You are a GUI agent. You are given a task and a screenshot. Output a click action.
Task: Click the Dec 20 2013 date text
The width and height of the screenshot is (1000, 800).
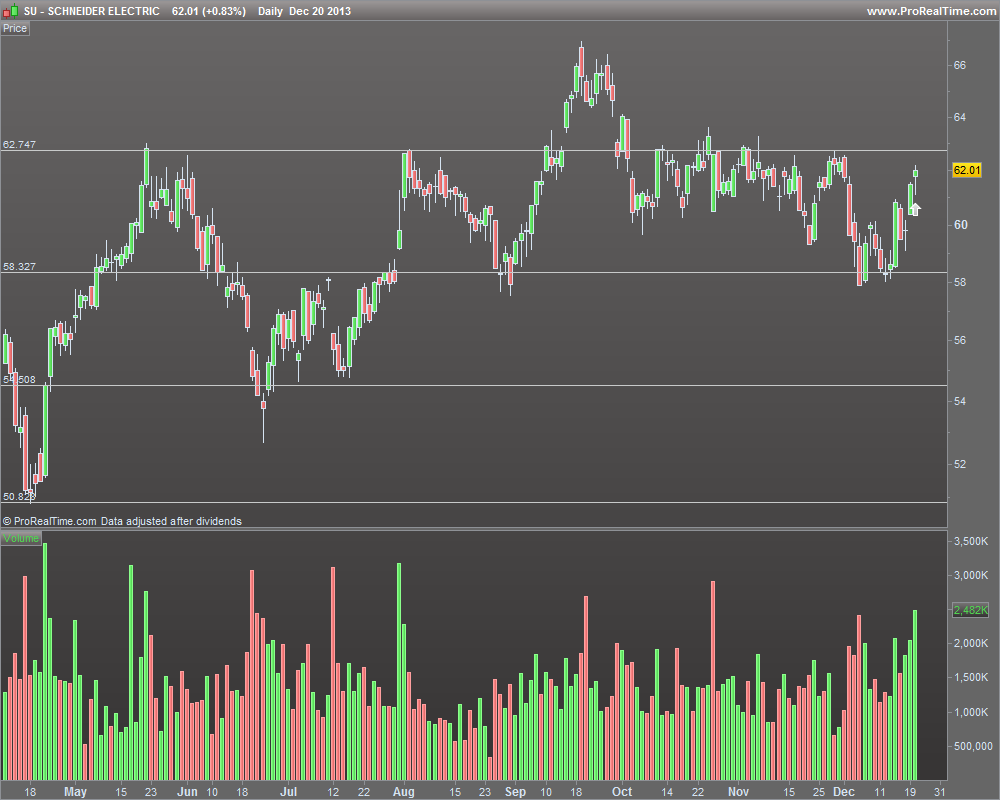[320, 11]
